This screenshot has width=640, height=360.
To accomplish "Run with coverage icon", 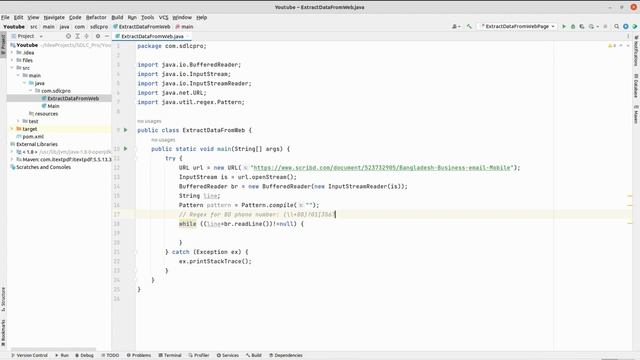I will coord(582,27).
